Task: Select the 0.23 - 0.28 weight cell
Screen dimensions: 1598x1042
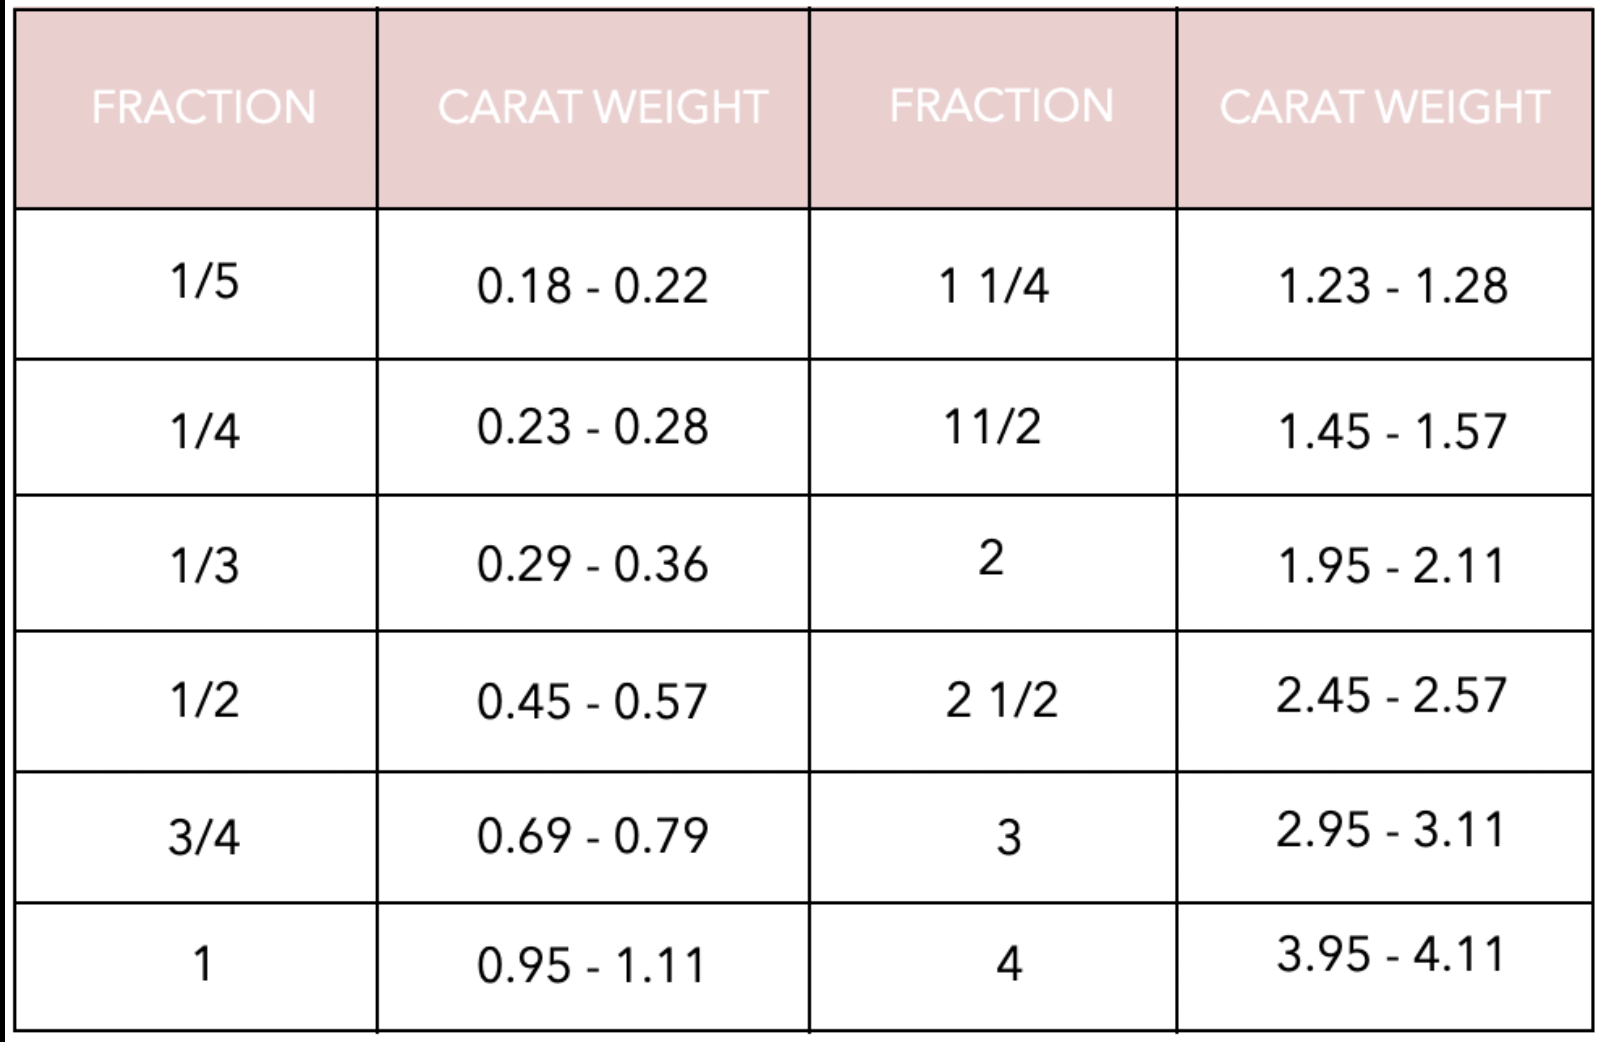Action: pyautogui.click(x=592, y=427)
